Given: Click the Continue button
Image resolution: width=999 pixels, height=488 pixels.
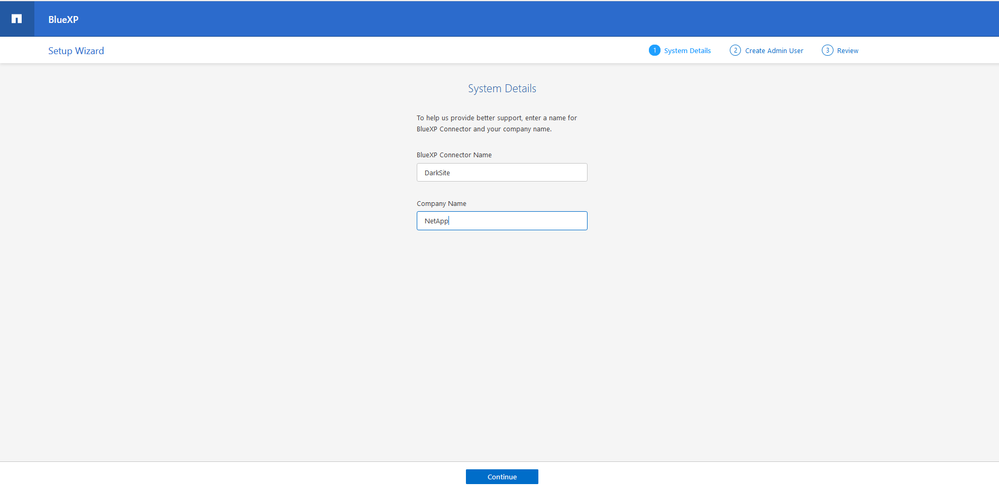Looking at the screenshot, I should point(502,477).
